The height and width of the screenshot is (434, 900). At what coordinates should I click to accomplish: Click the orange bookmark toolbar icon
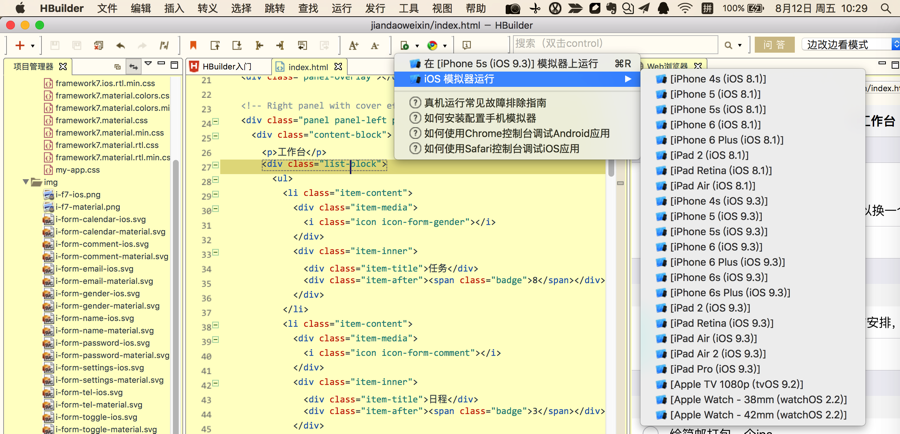tap(193, 45)
